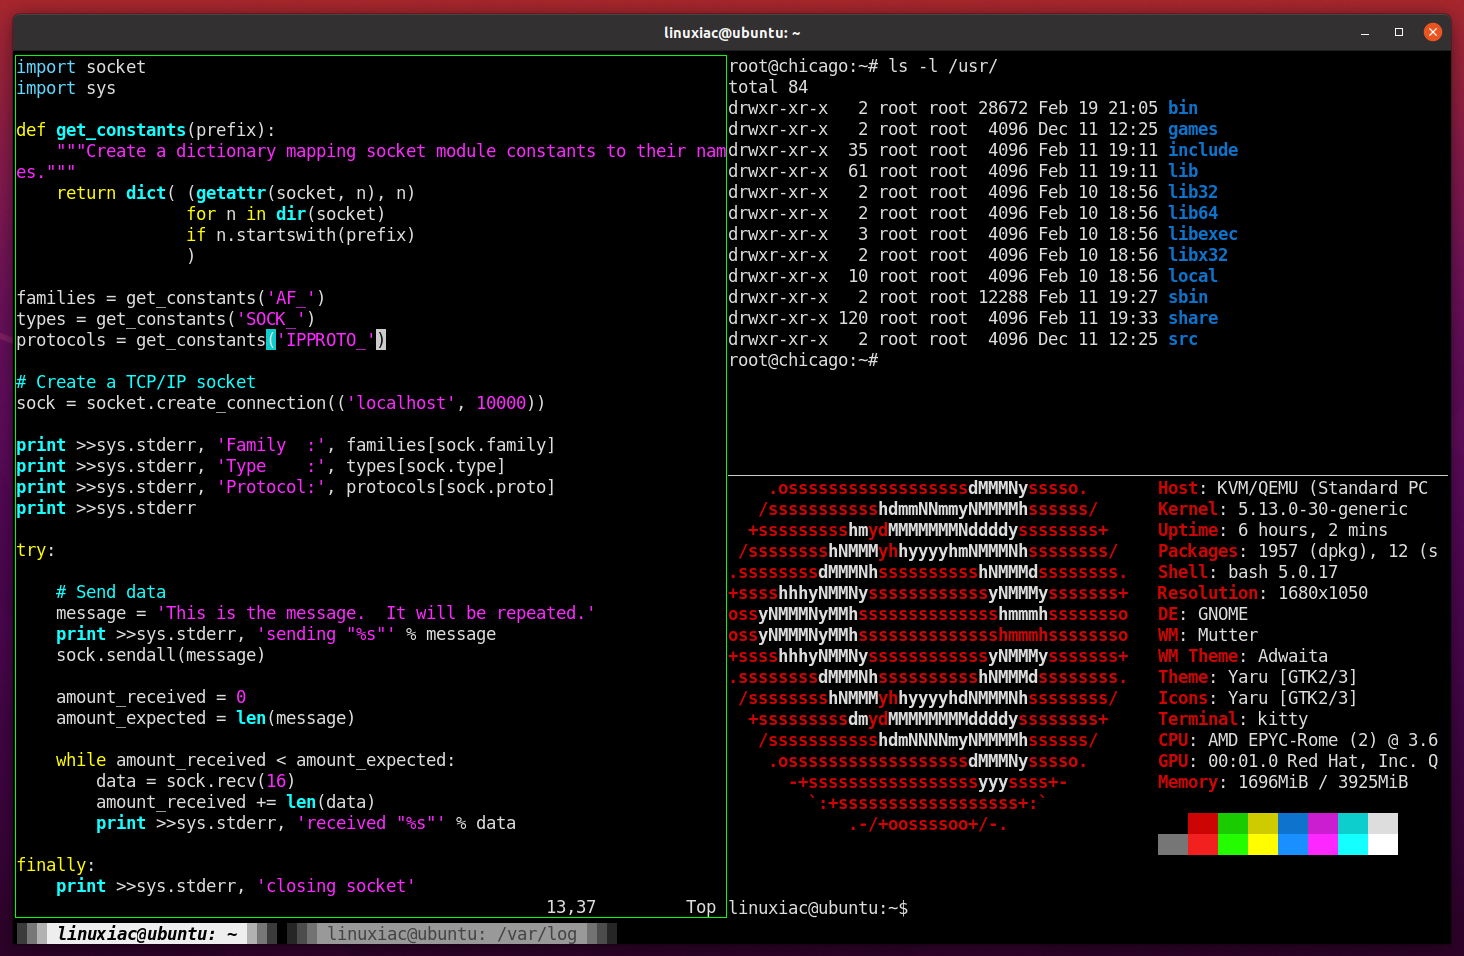Click the Top indicator in the vim statusline
Viewport: 1464px width, 956px height.
pyautogui.click(x=700, y=907)
